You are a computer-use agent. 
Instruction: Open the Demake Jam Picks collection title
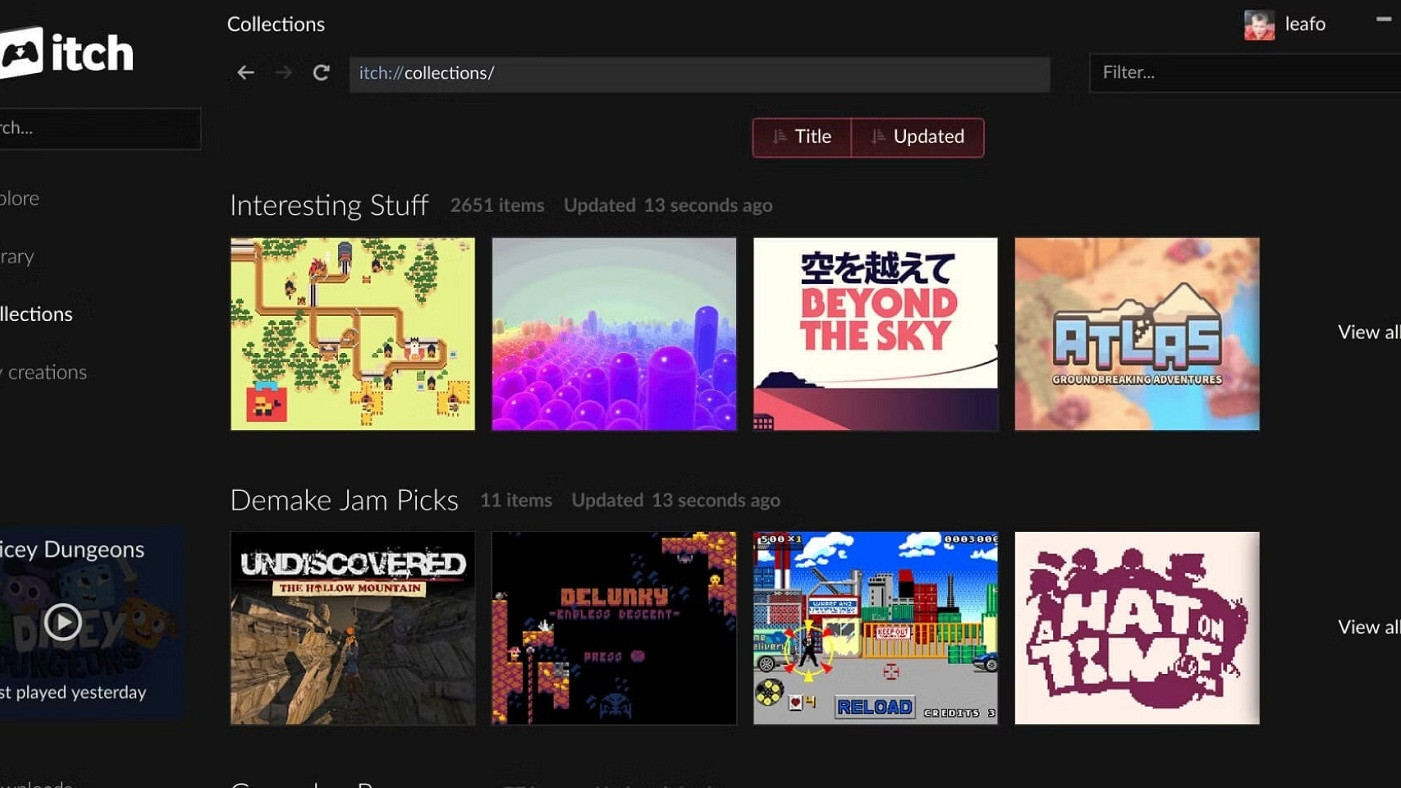click(x=344, y=500)
